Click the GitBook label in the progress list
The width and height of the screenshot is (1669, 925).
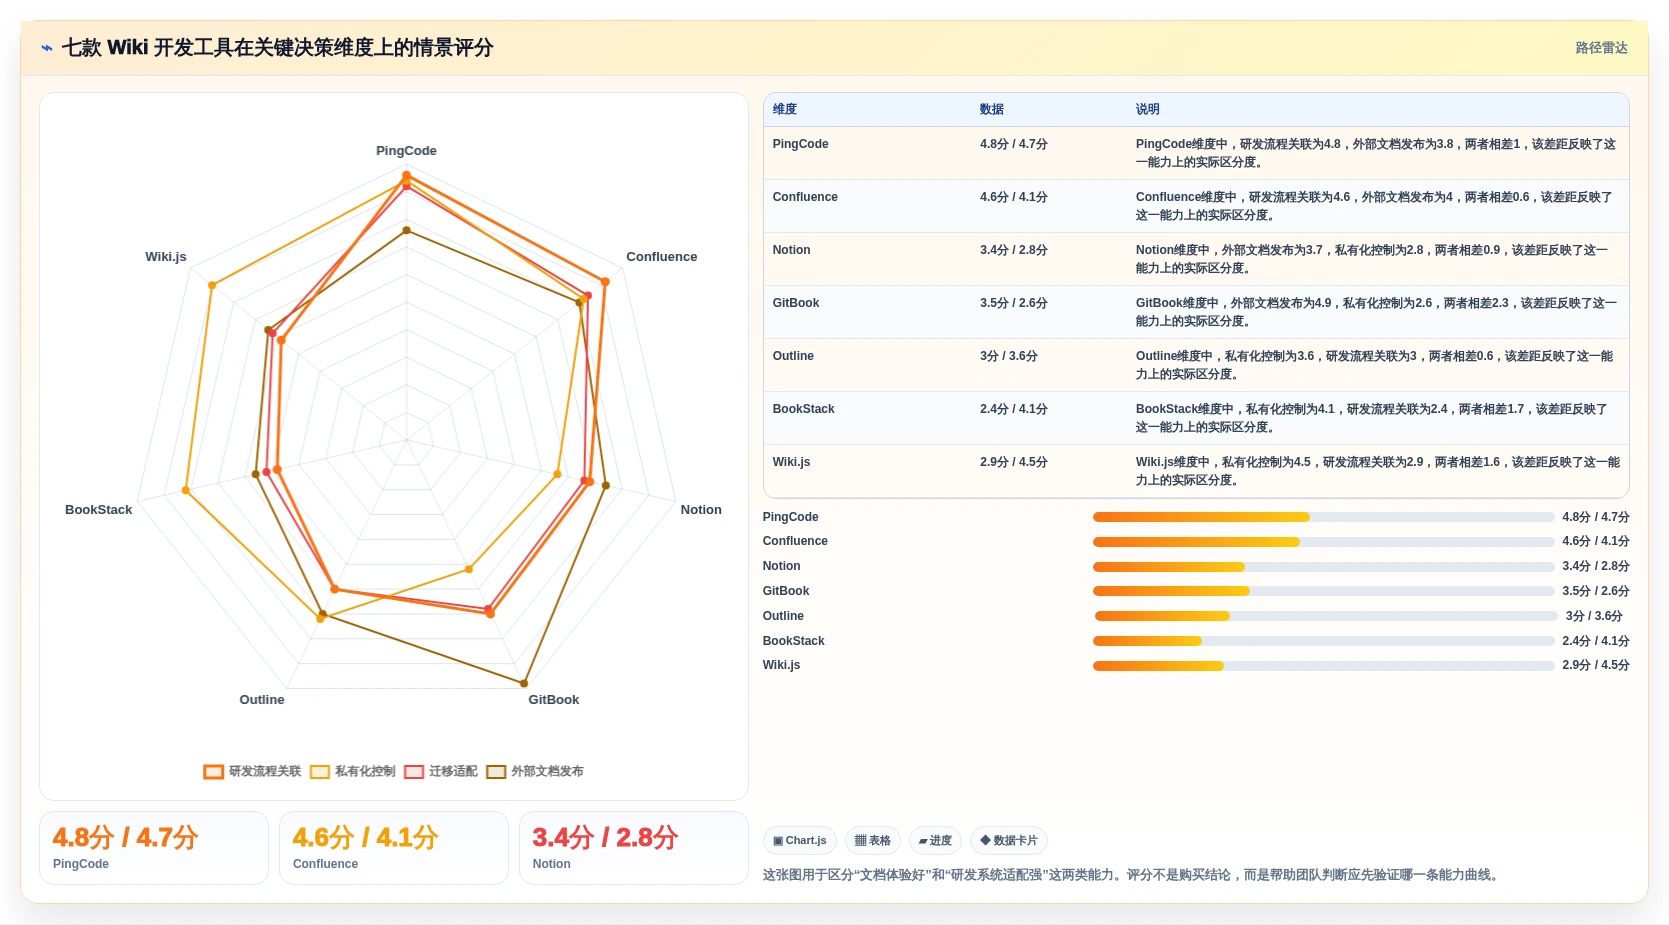[786, 591]
